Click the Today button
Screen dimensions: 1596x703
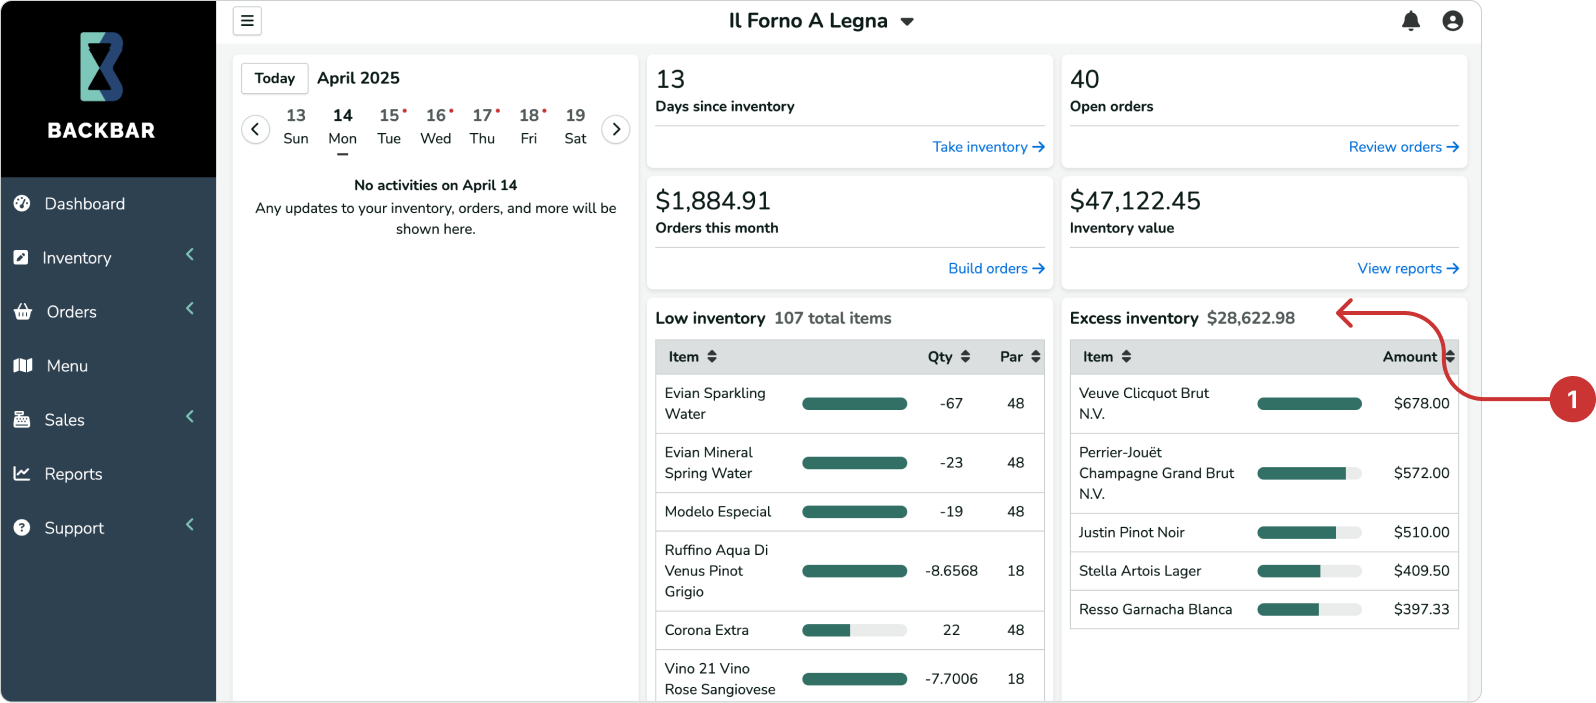(x=274, y=78)
